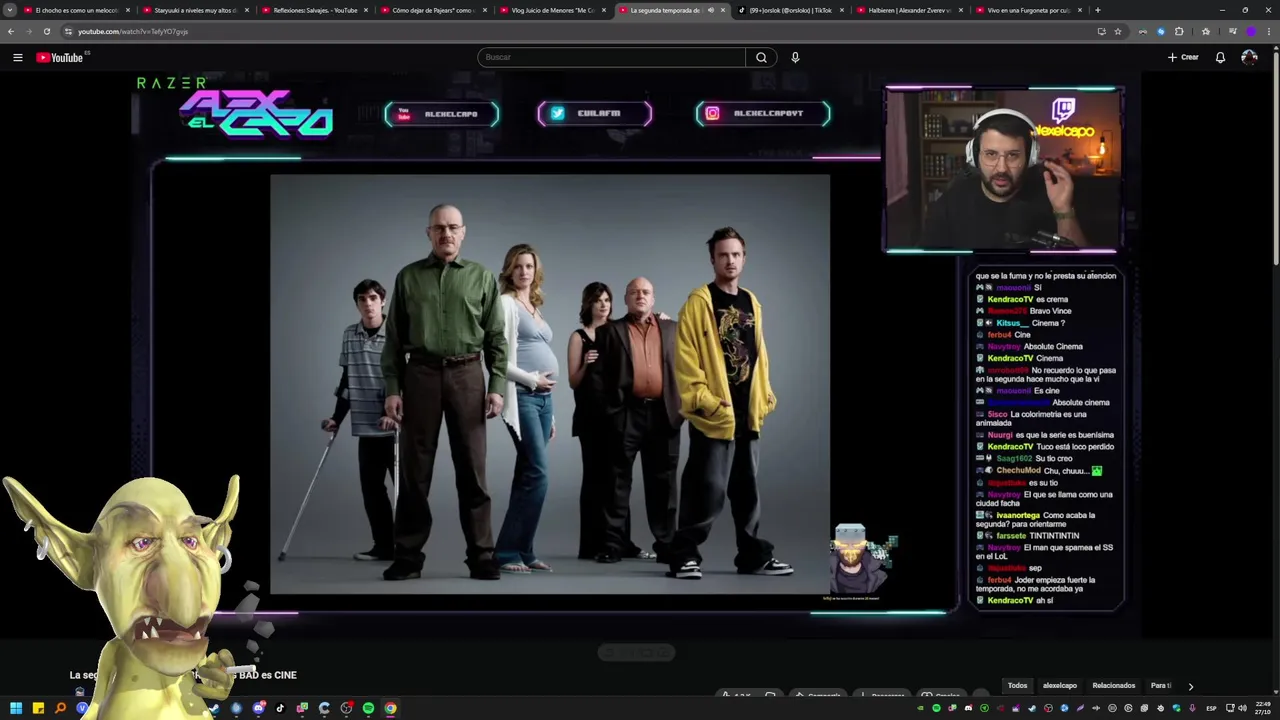1280x720 pixels.
Task: Open Discord from the taskbar
Action: [x=258, y=708]
